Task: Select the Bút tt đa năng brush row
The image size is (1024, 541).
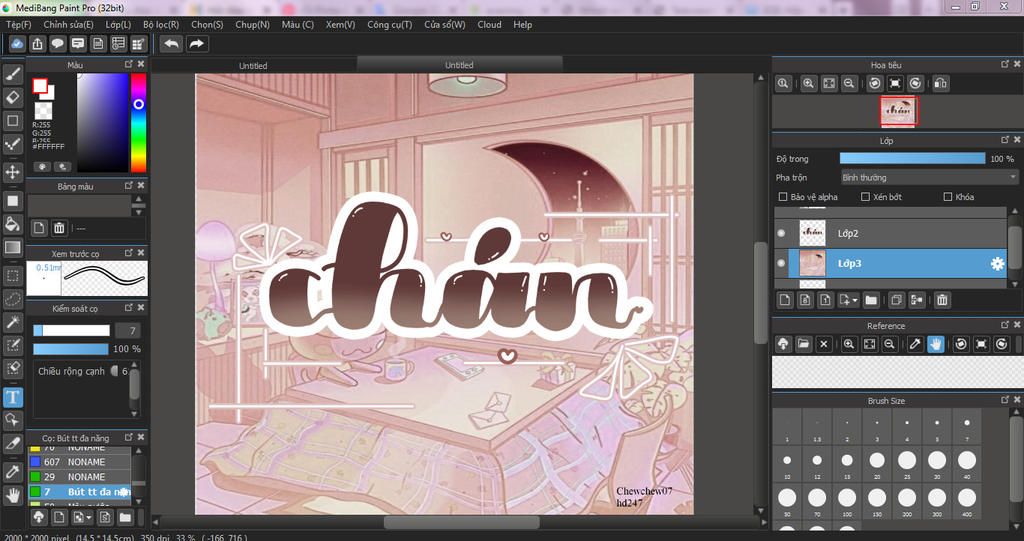Action: click(x=79, y=491)
